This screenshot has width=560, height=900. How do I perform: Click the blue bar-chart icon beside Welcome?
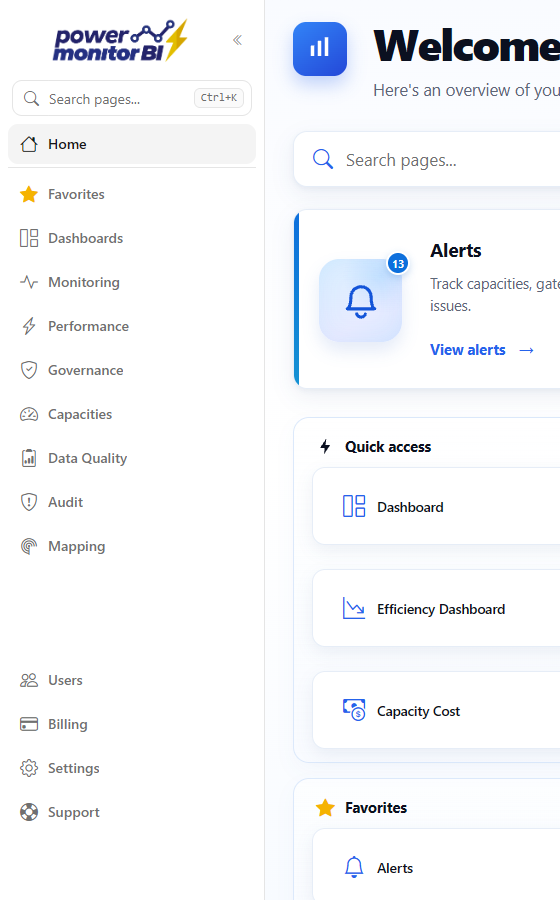(x=320, y=49)
